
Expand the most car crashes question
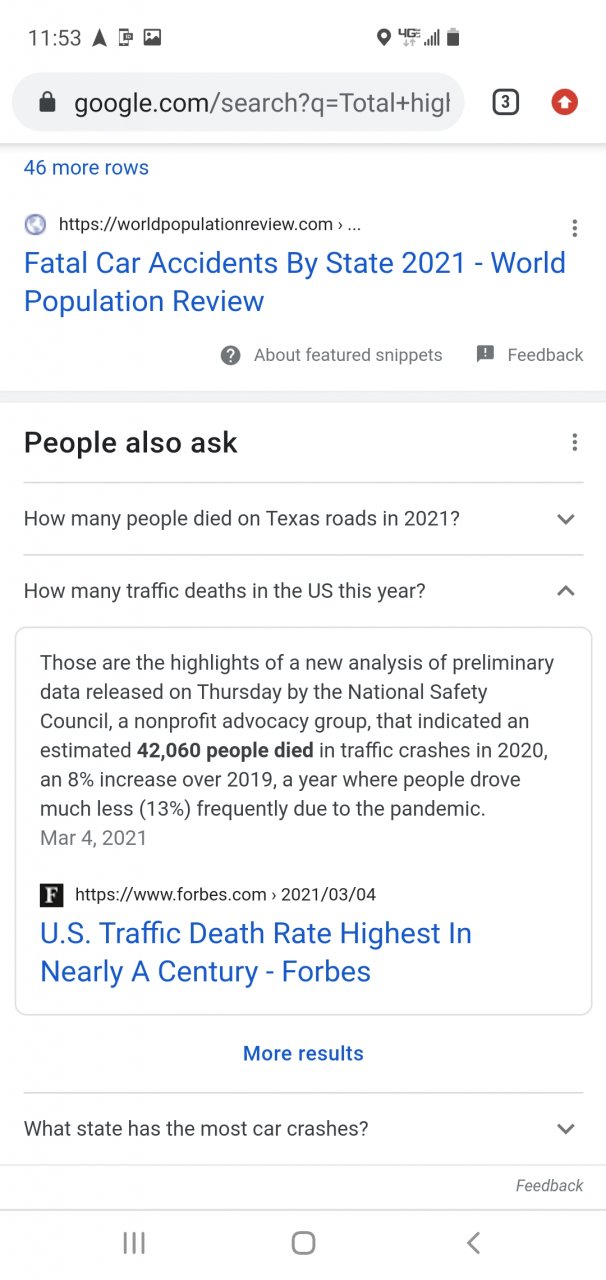[x=565, y=1129]
